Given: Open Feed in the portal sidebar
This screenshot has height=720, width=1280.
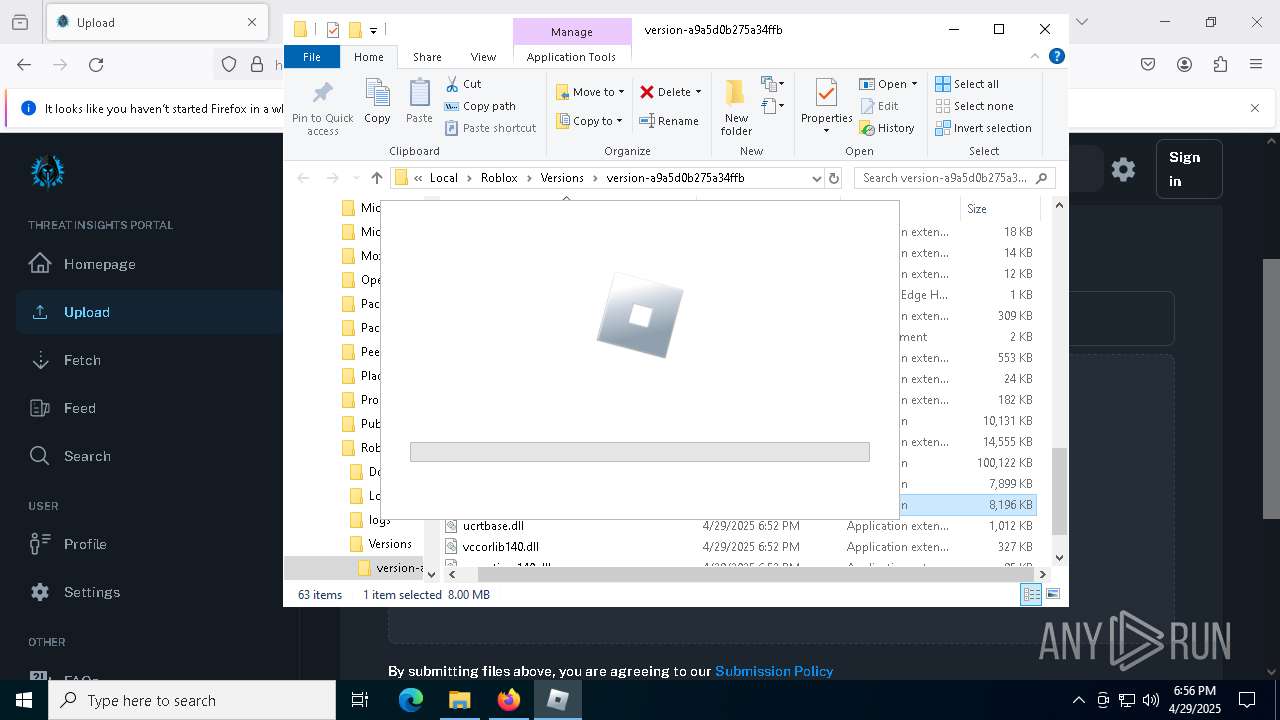Looking at the screenshot, I should pyautogui.click(x=150, y=408).
